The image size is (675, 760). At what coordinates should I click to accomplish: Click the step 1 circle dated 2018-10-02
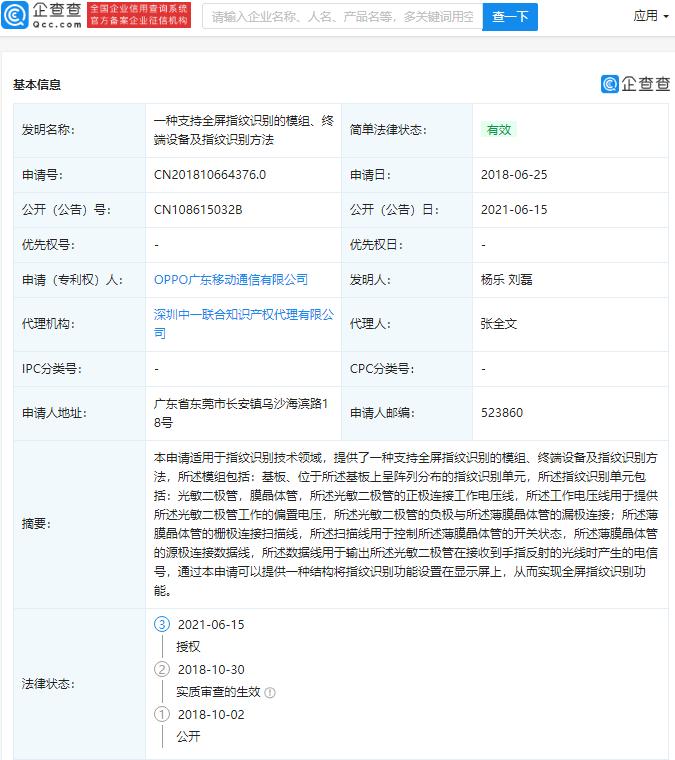click(x=162, y=714)
